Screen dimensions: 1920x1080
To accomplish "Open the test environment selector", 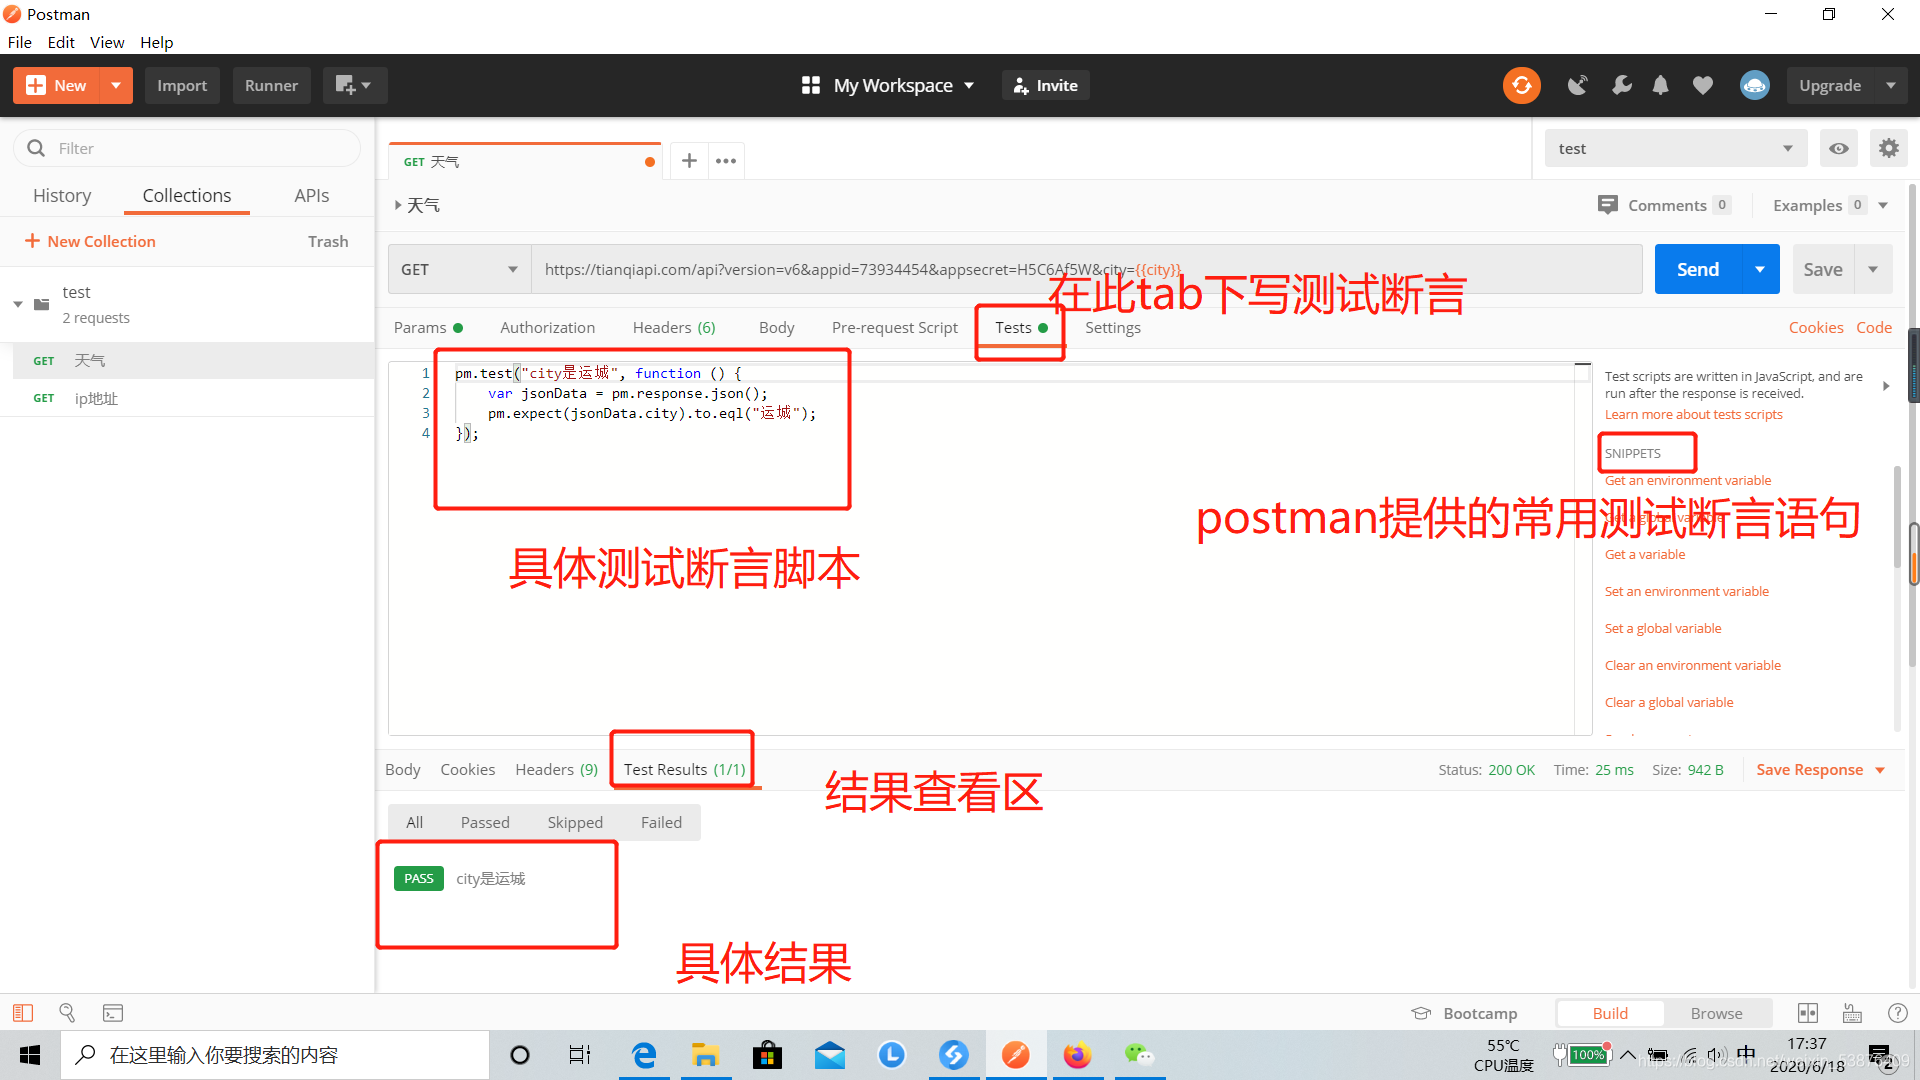I will (1676, 148).
